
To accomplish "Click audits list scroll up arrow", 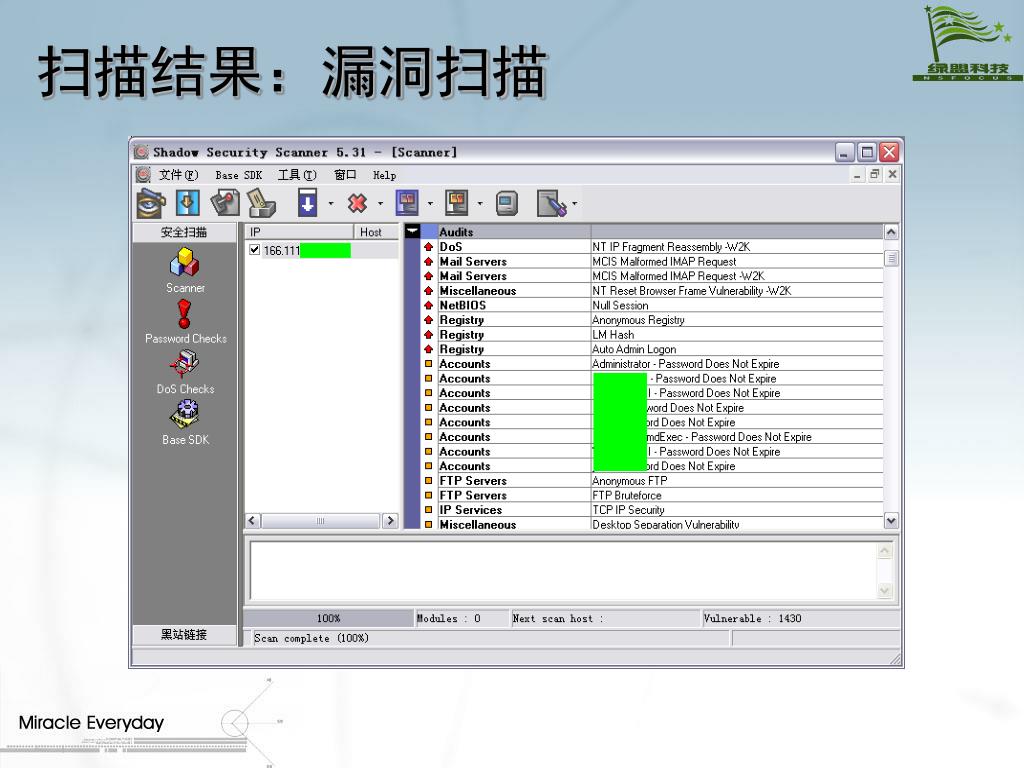I will [x=891, y=232].
